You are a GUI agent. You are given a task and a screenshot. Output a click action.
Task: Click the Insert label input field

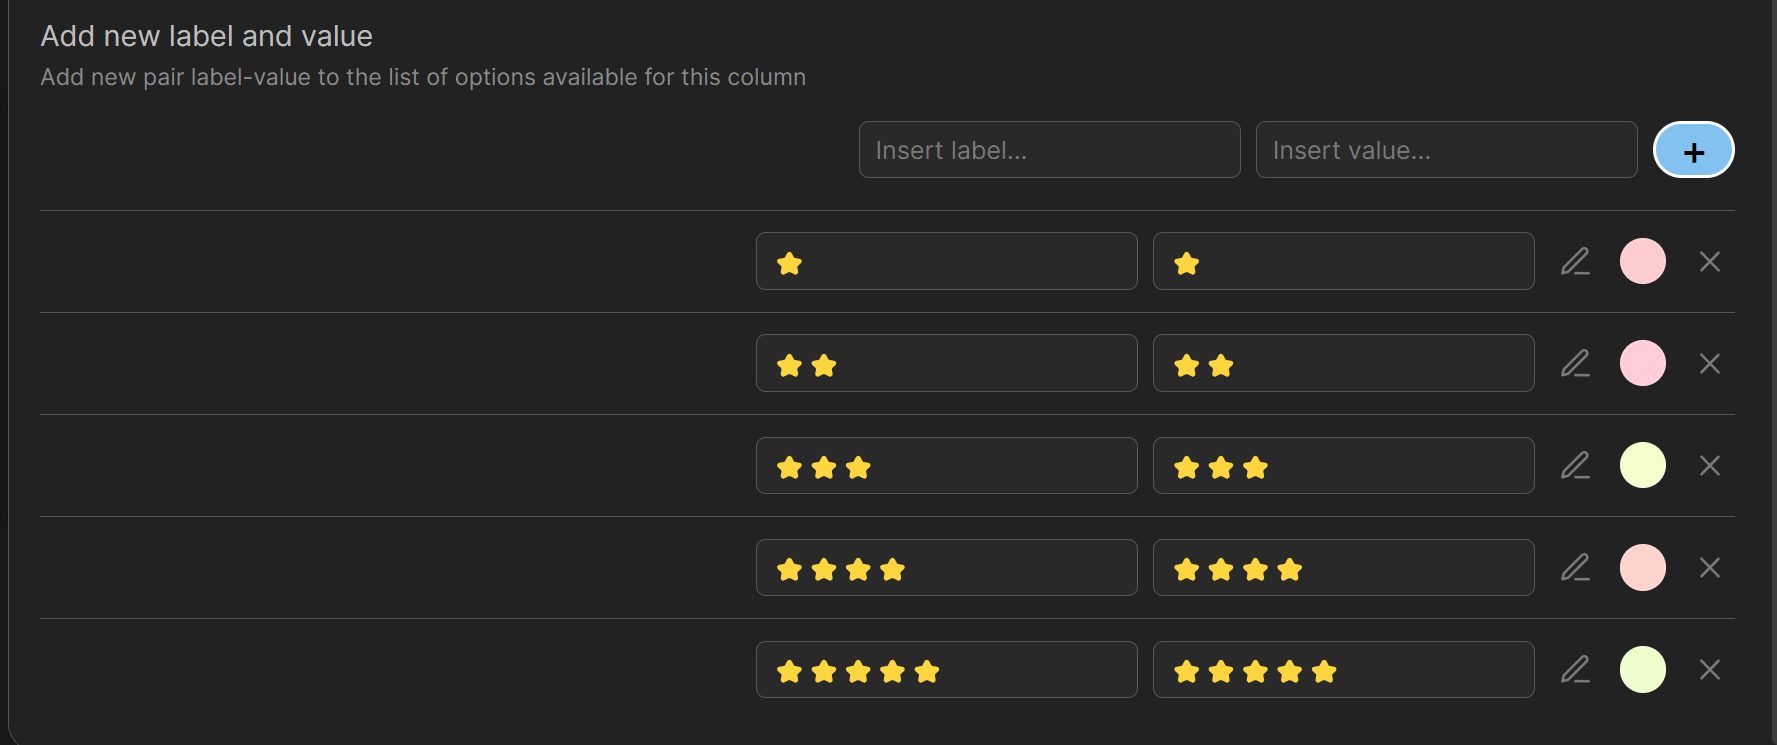click(x=1049, y=150)
